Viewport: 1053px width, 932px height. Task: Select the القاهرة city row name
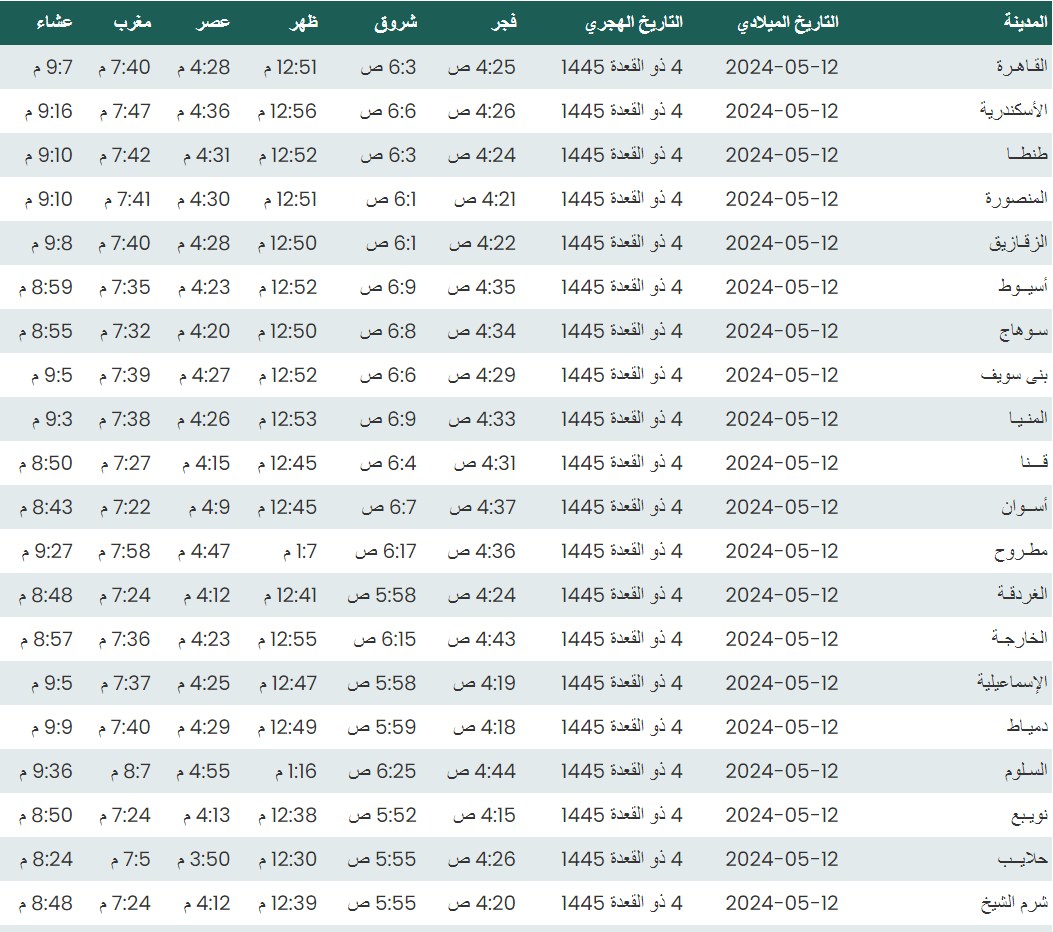(x=1021, y=67)
